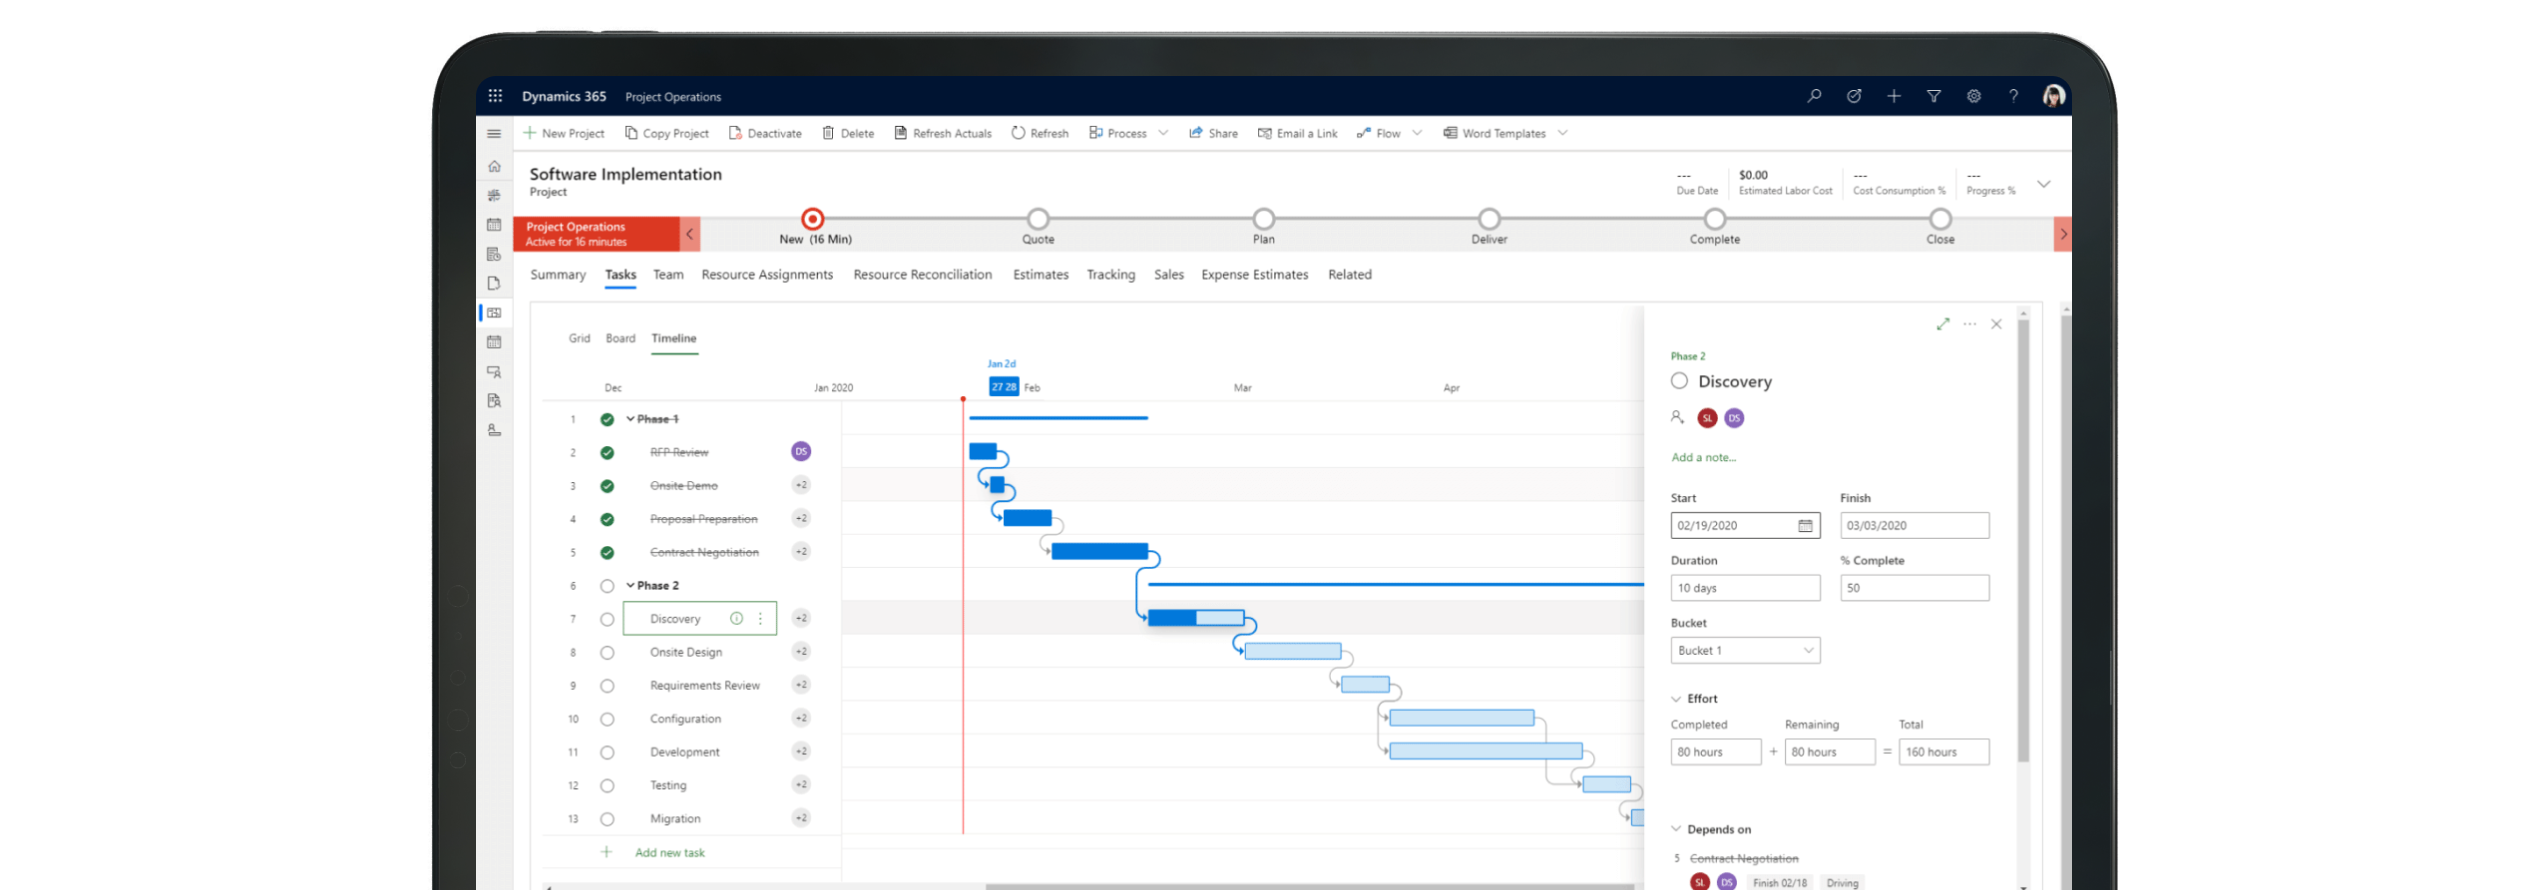Screen dimensions: 2535x890
Task: Collapse the Effort section
Action: 1676,699
